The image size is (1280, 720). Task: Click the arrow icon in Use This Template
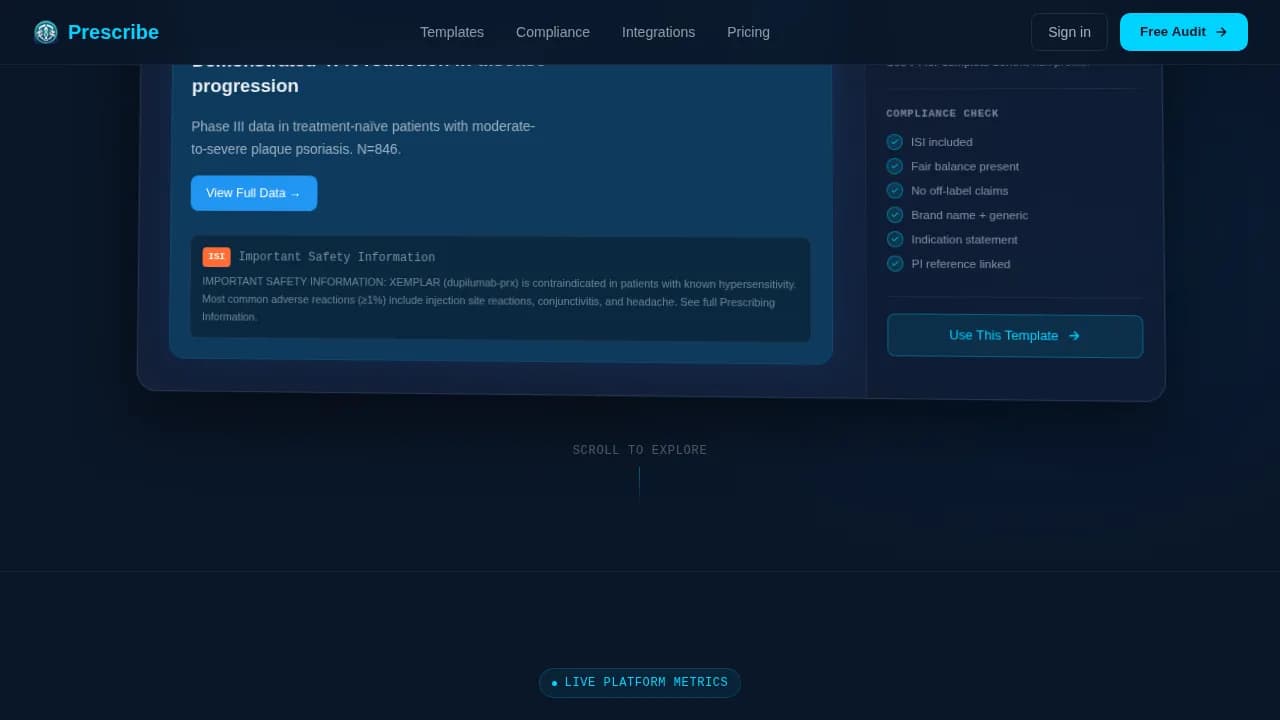[1074, 336]
